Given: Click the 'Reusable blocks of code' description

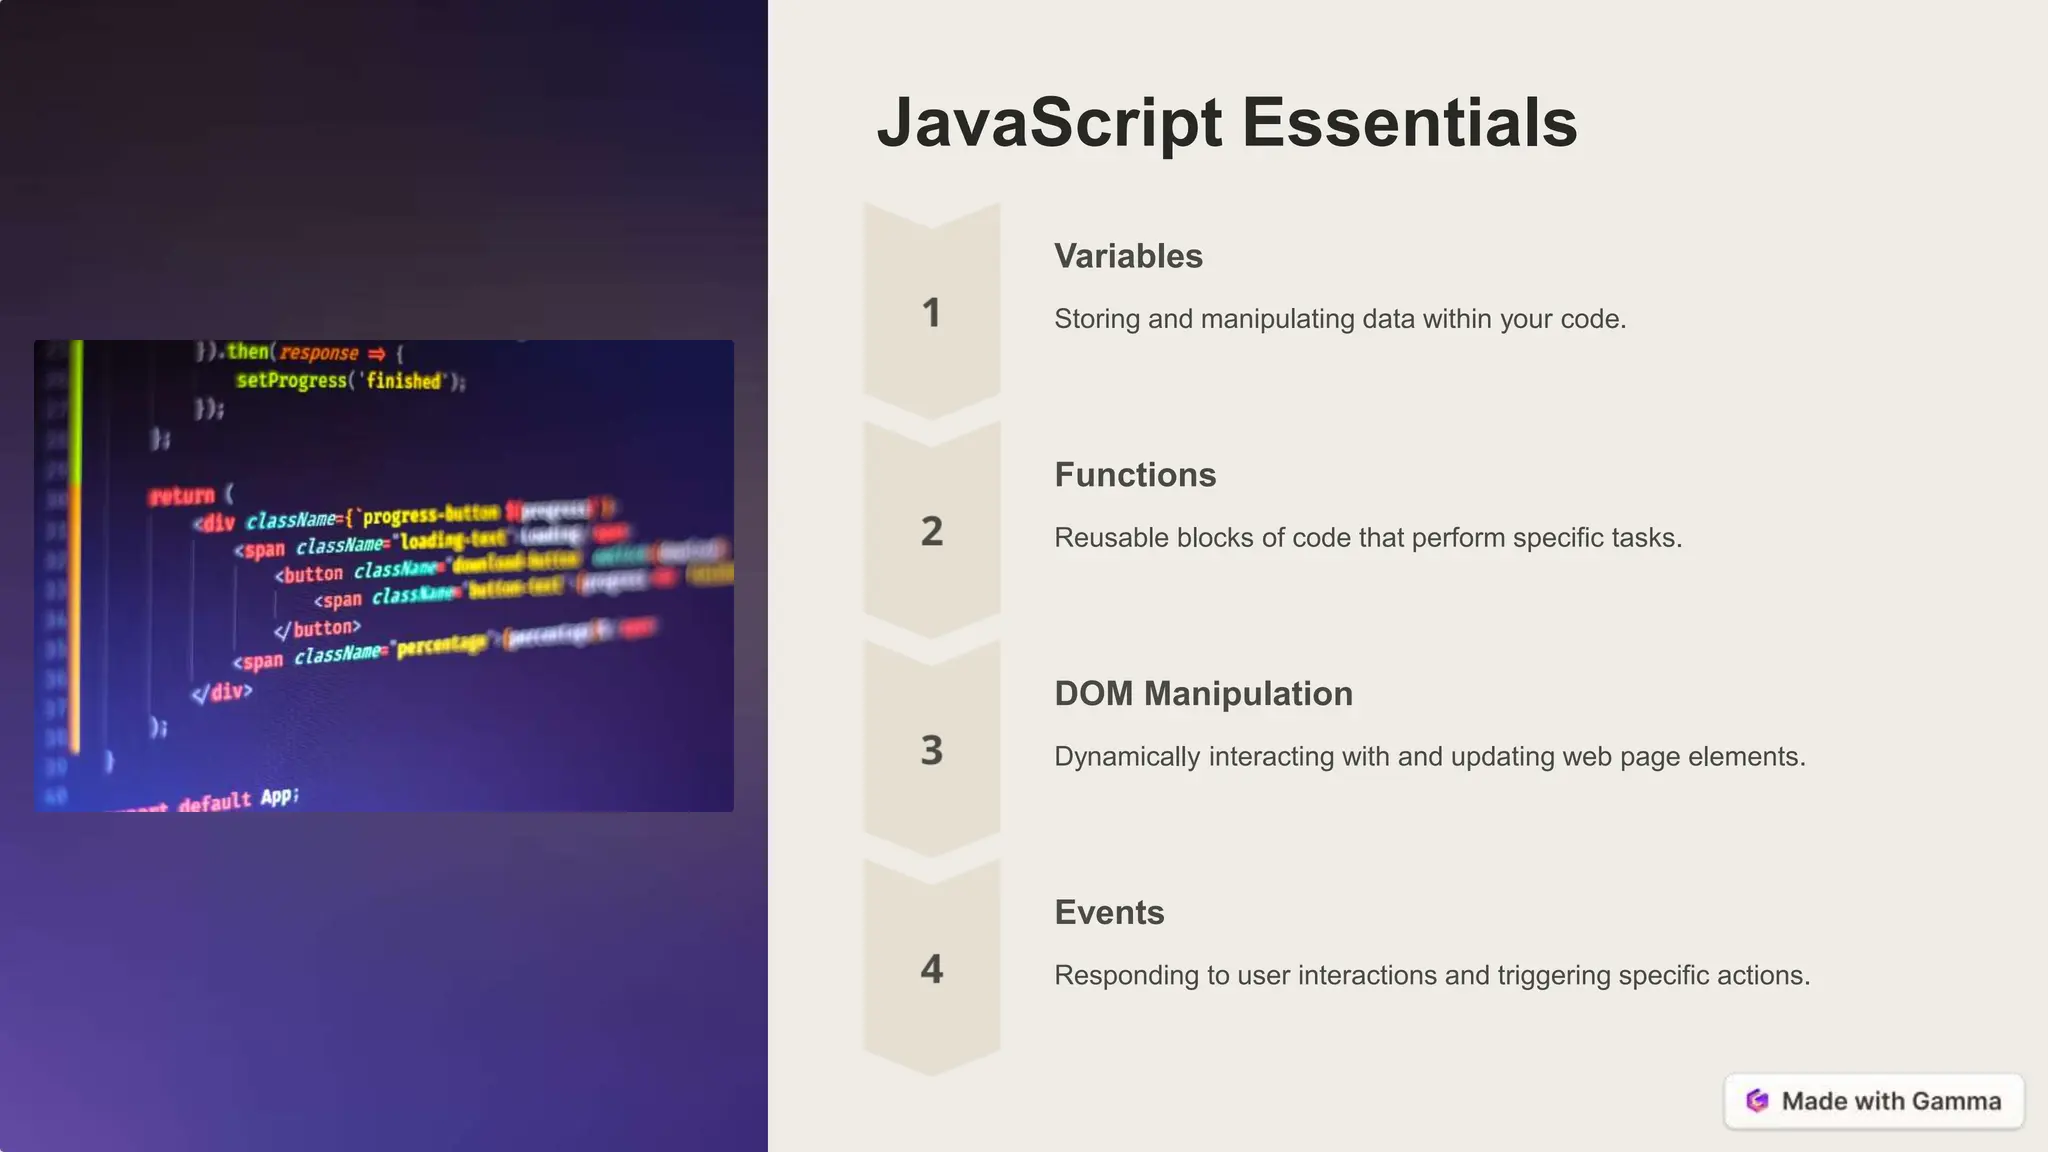Looking at the screenshot, I should pos(1367,538).
